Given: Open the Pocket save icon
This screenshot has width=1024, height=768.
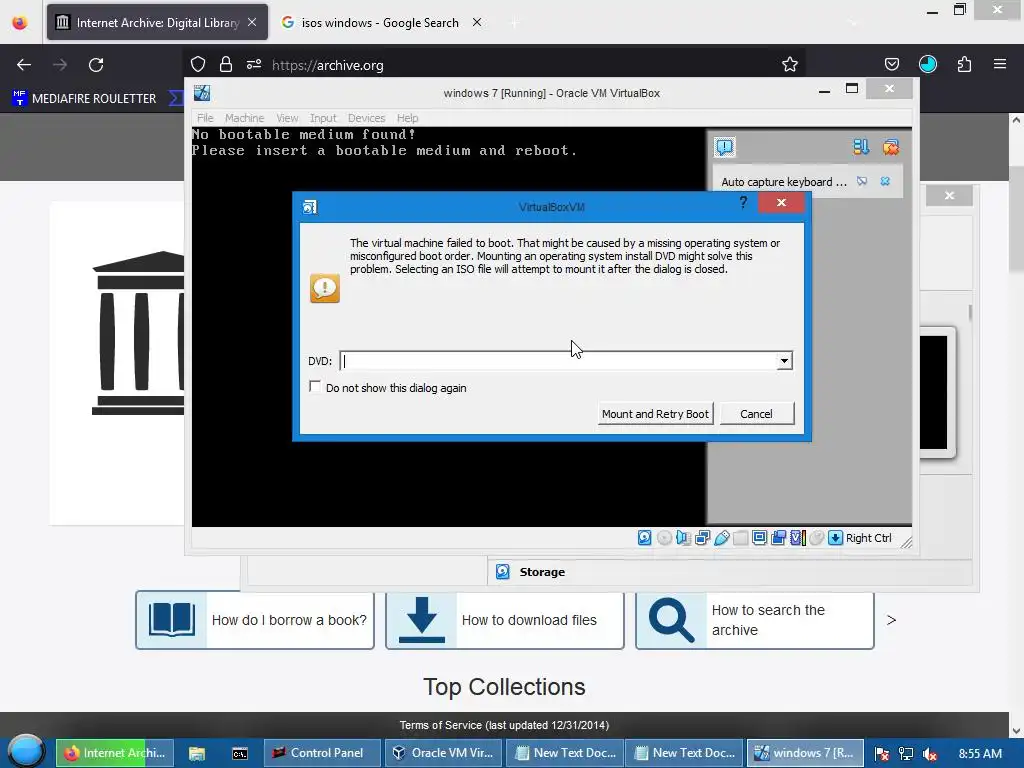Looking at the screenshot, I should point(891,64).
